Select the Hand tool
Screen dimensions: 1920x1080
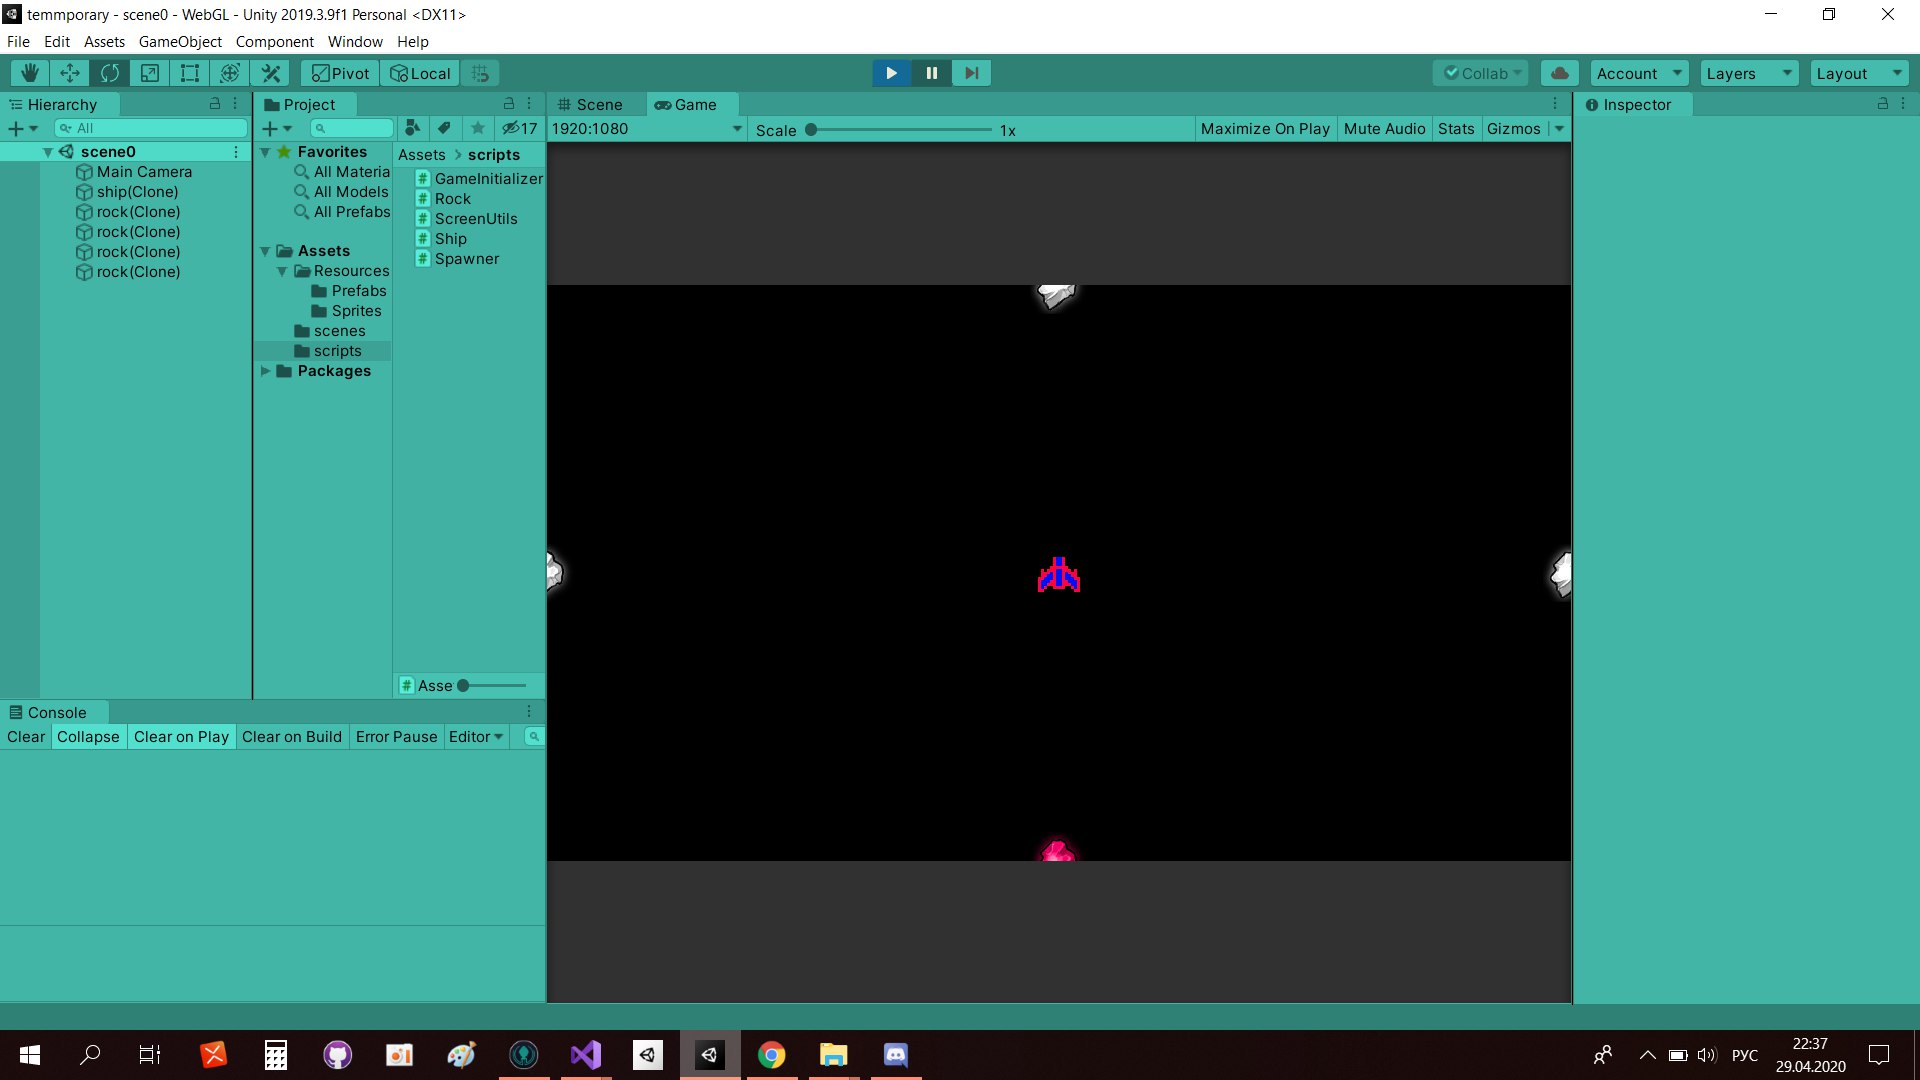[x=30, y=73]
